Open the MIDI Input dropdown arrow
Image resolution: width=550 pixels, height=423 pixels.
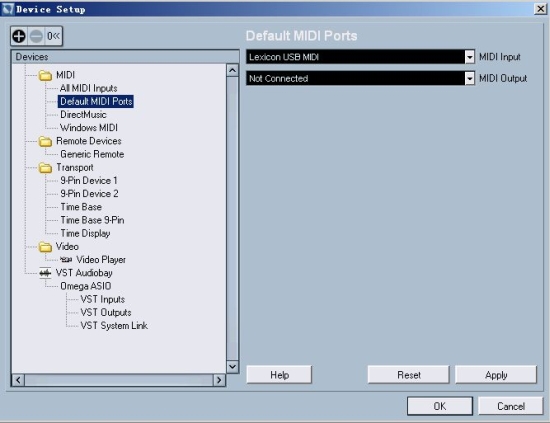(469, 57)
